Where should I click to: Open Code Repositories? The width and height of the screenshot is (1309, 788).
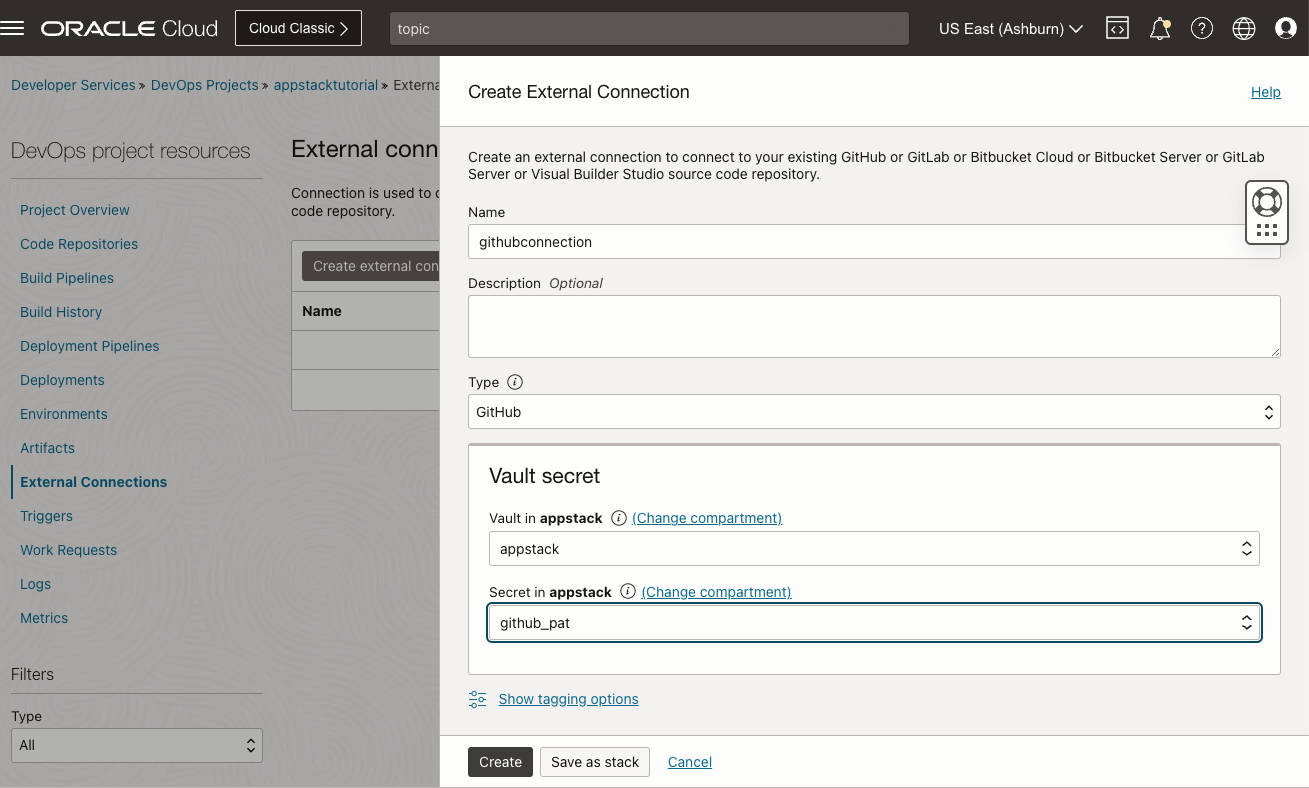click(79, 244)
